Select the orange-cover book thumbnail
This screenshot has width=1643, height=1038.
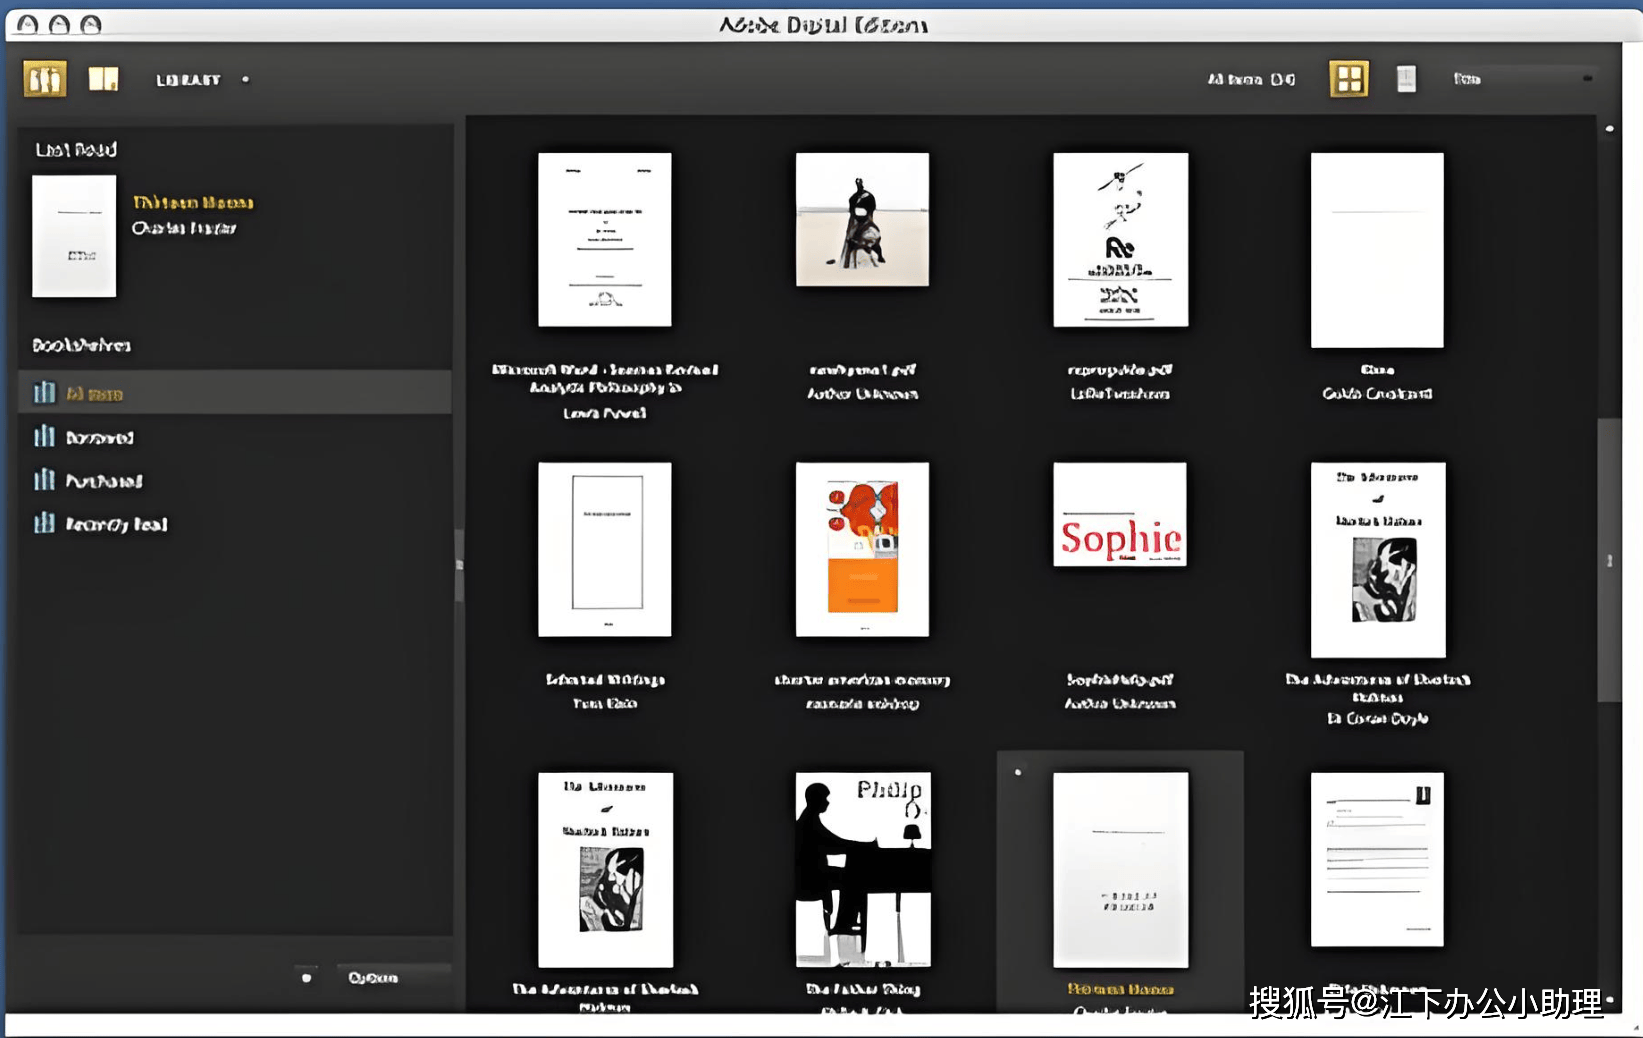(862, 549)
